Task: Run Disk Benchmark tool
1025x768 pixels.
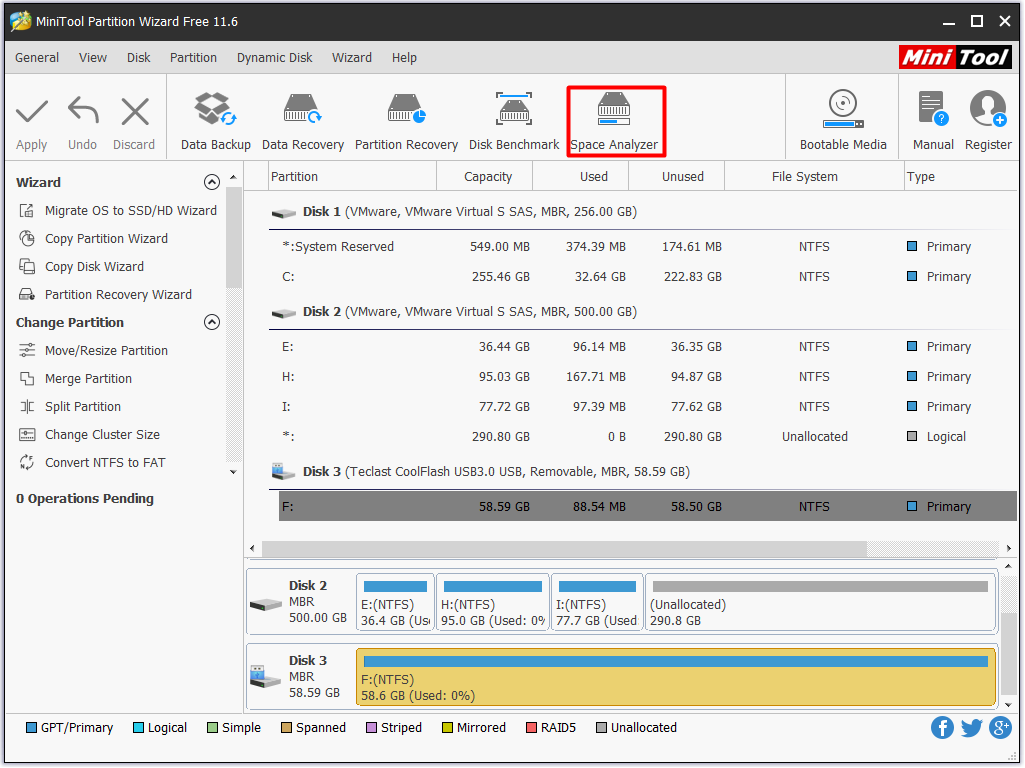Action: (x=514, y=121)
